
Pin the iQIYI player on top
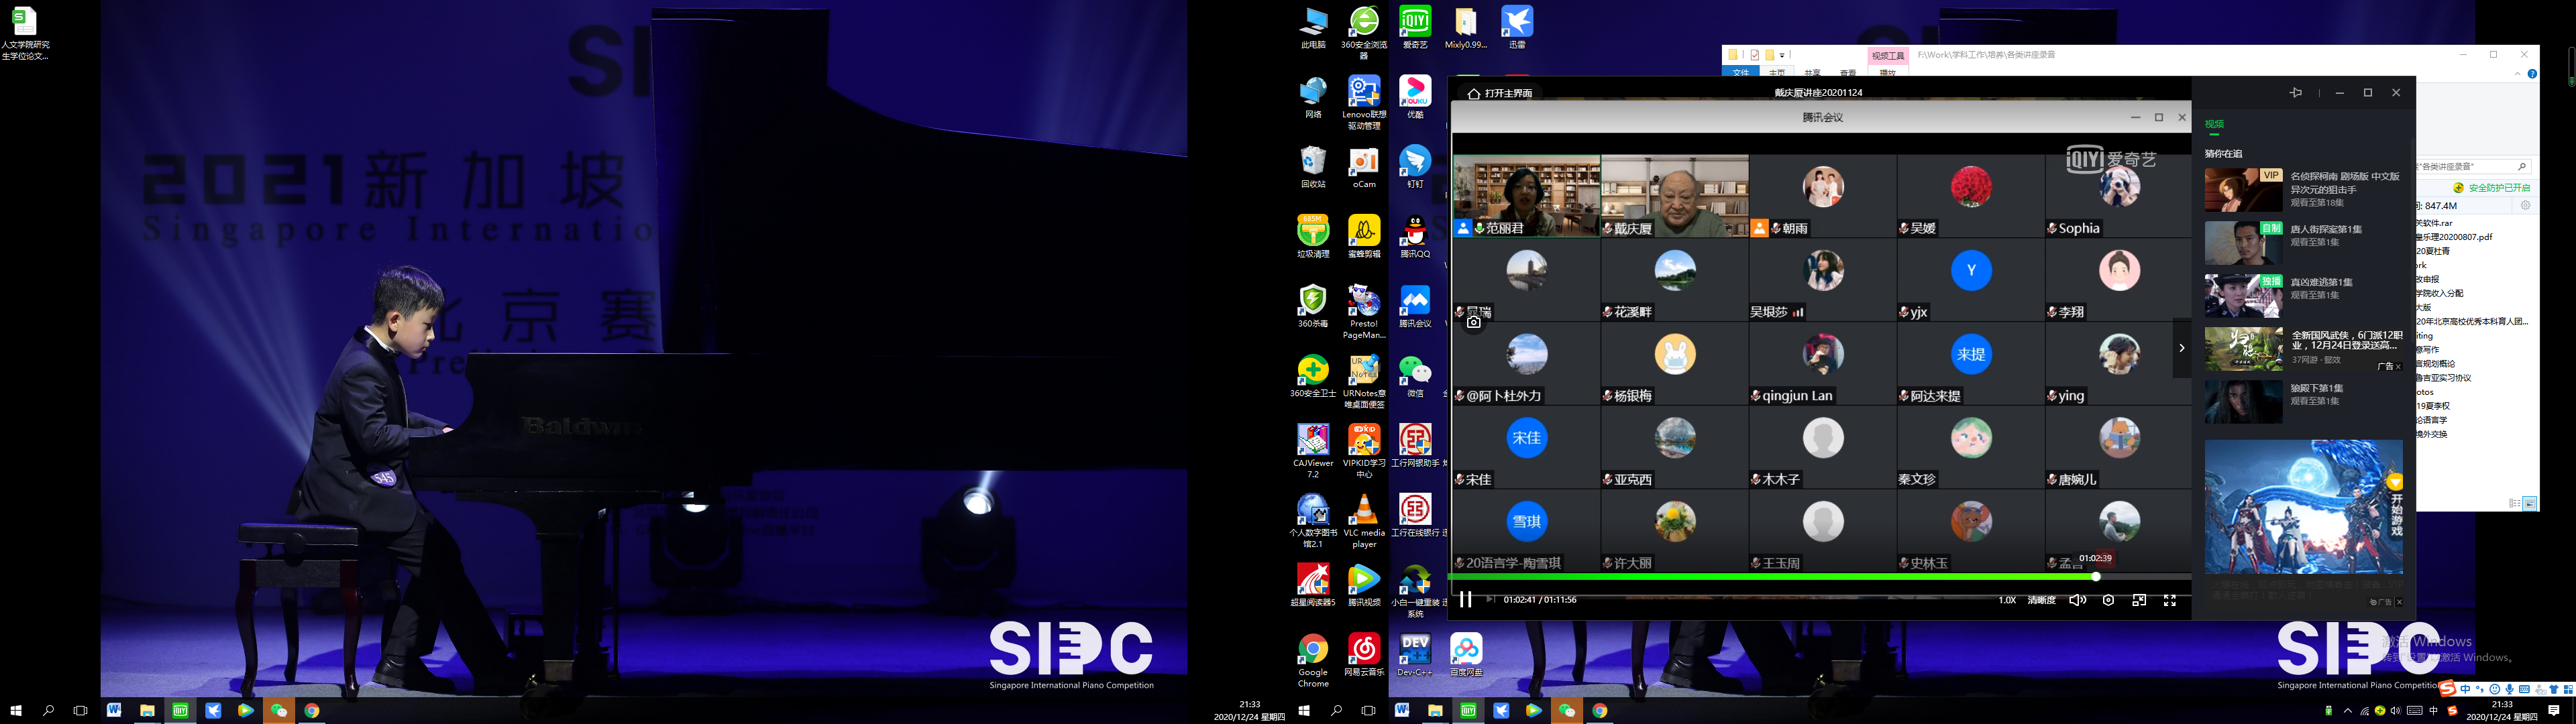tap(2296, 92)
